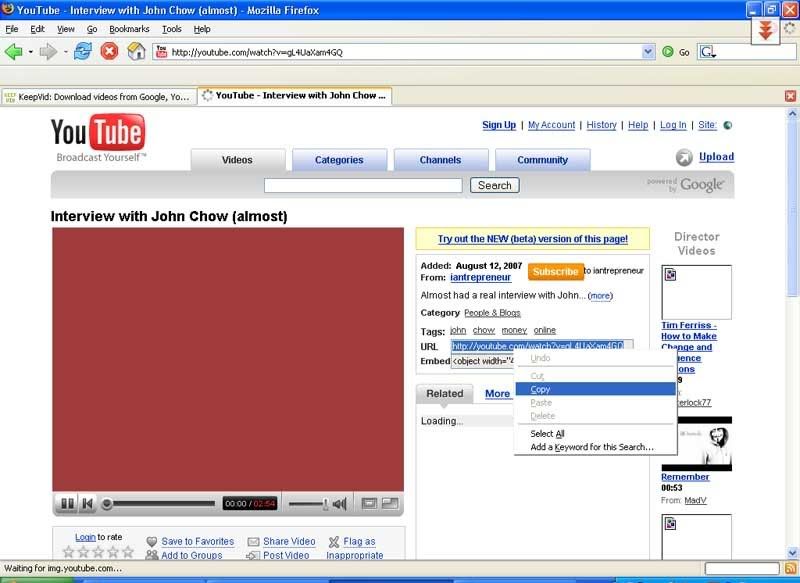
Task: Click the Embed code text field
Action: [x=482, y=361]
